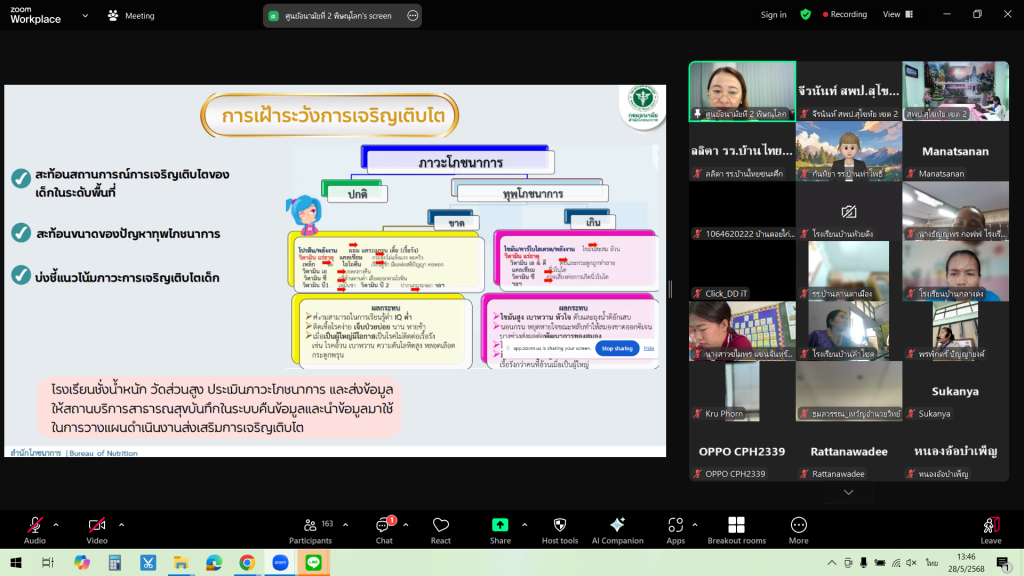Show hidden system tray icons

pos(831,562)
